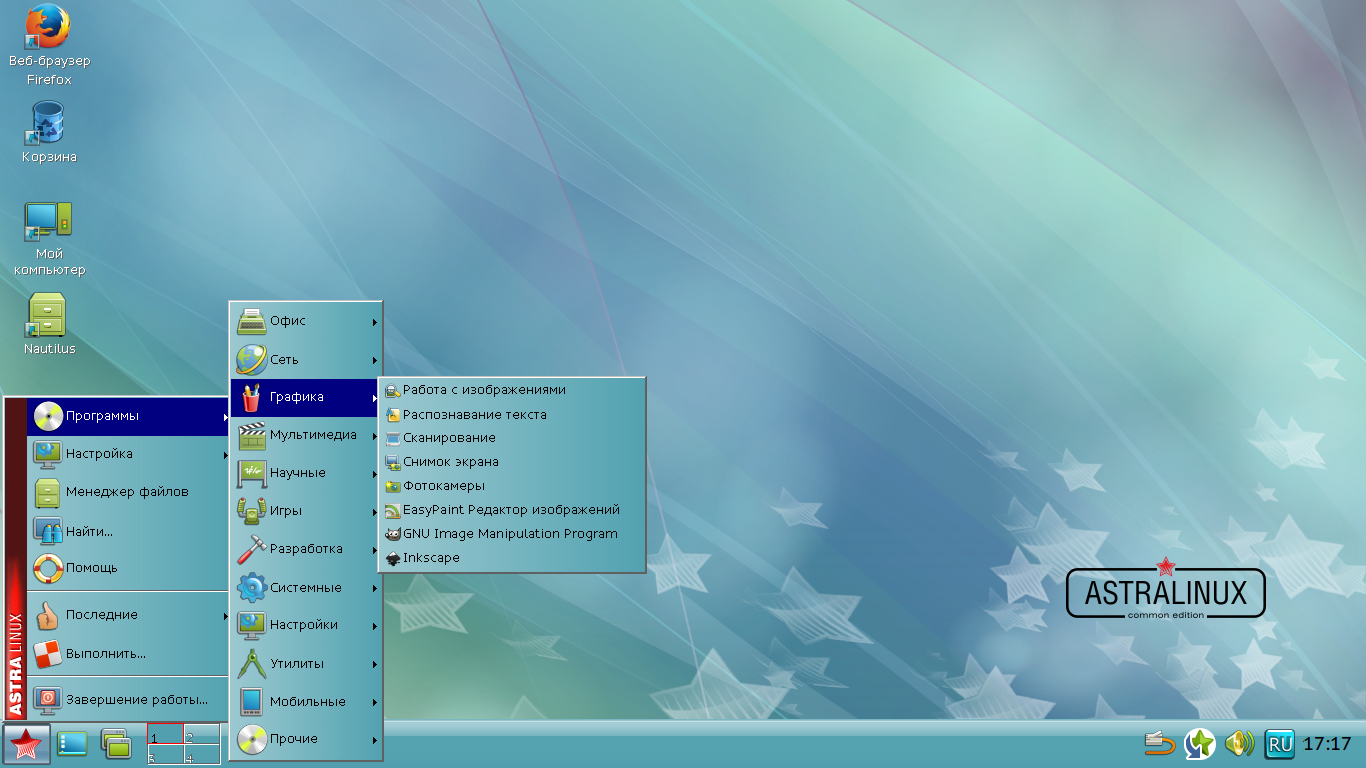Image resolution: width=1366 pixels, height=768 pixels.
Task: Expand the Настройка submenu arrow
Action: point(227,454)
